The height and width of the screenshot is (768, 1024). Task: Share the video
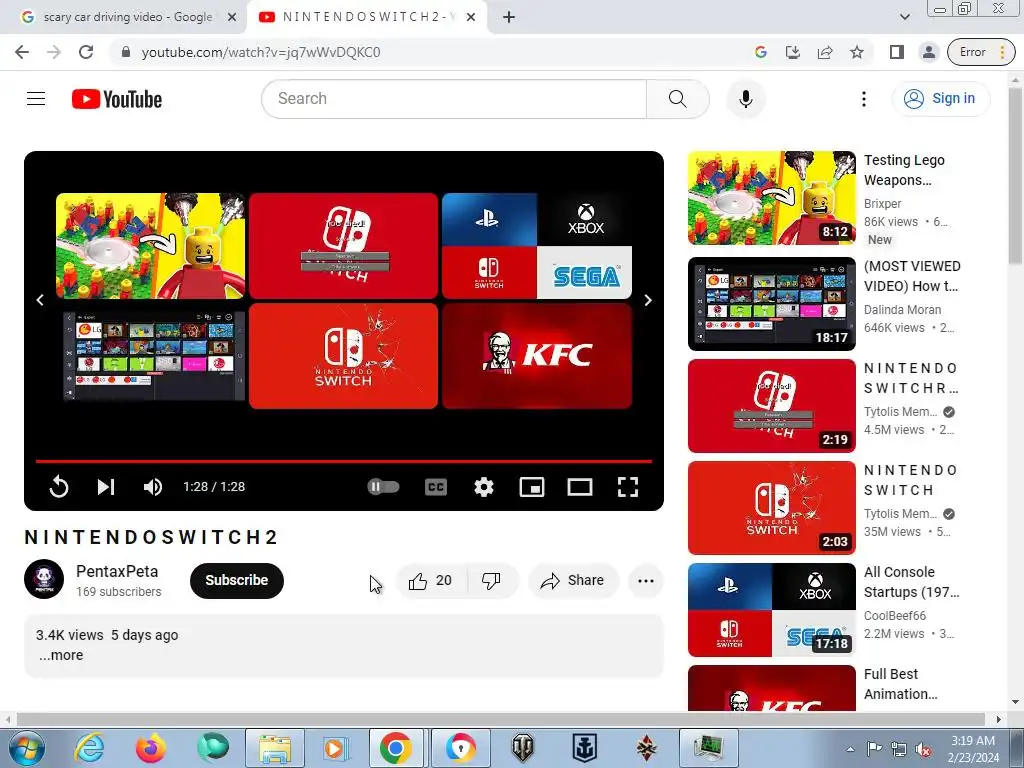[x=573, y=581]
